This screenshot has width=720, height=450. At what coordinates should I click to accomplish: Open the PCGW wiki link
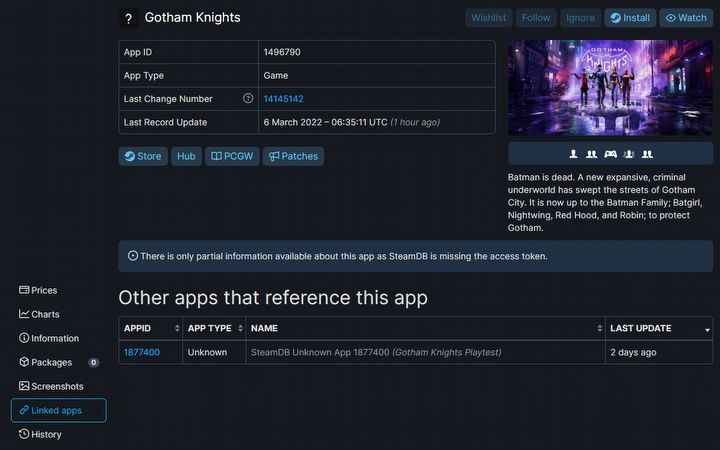click(x=230, y=156)
